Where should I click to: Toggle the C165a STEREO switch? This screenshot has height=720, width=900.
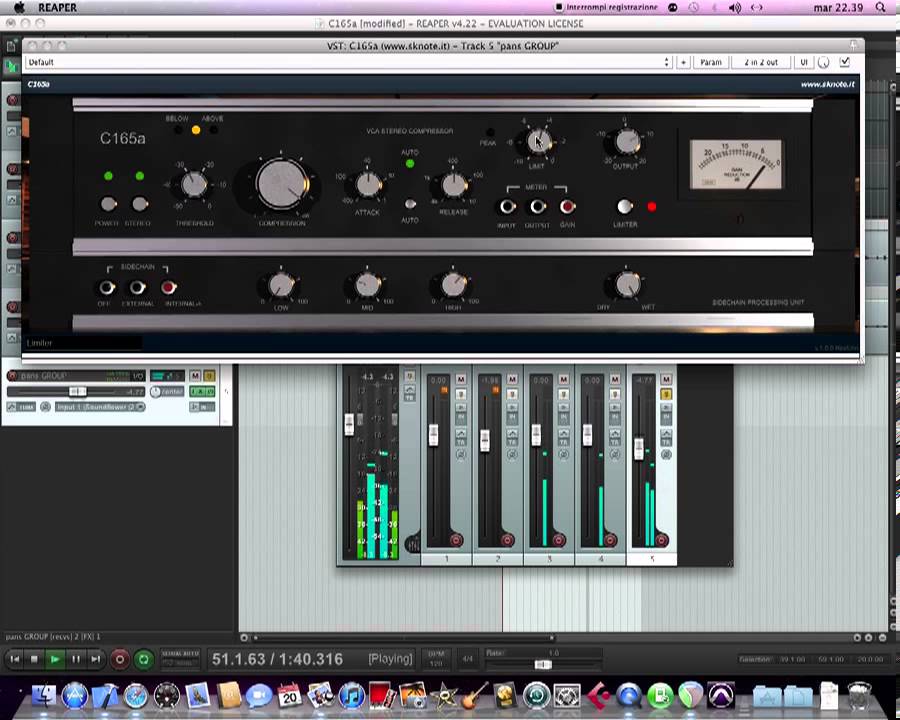click(139, 204)
